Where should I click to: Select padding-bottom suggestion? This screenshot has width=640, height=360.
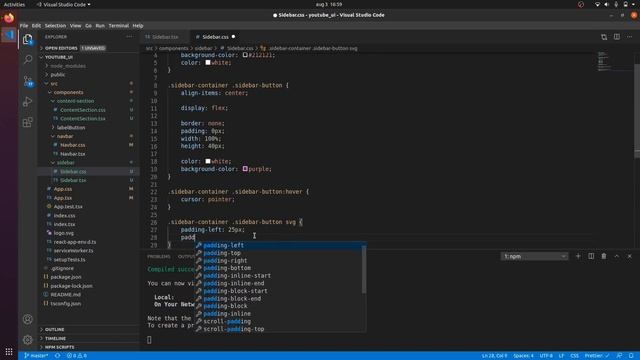point(279,268)
